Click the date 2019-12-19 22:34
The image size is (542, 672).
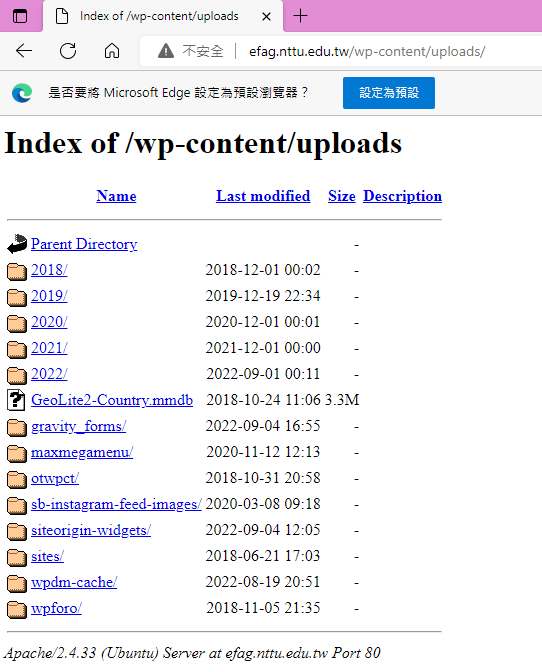tap(263, 296)
